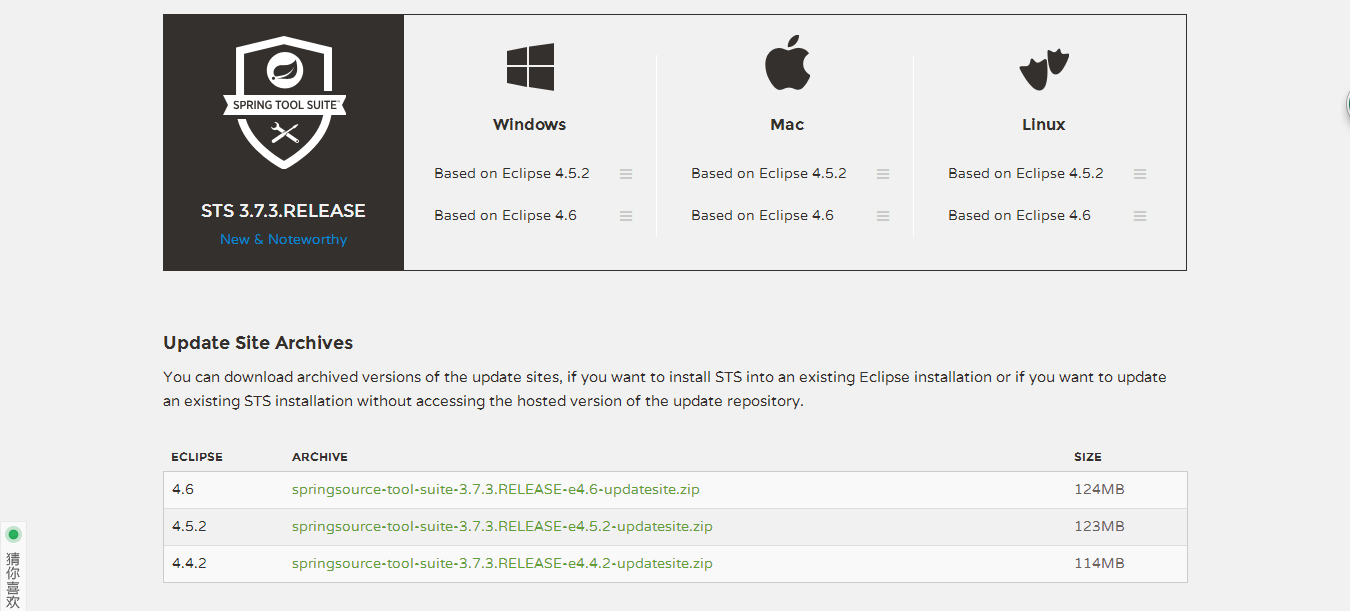Click the Windows logo icon
Image resolution: width=1350 pixels, height=611 pixels.
[530, 67]
